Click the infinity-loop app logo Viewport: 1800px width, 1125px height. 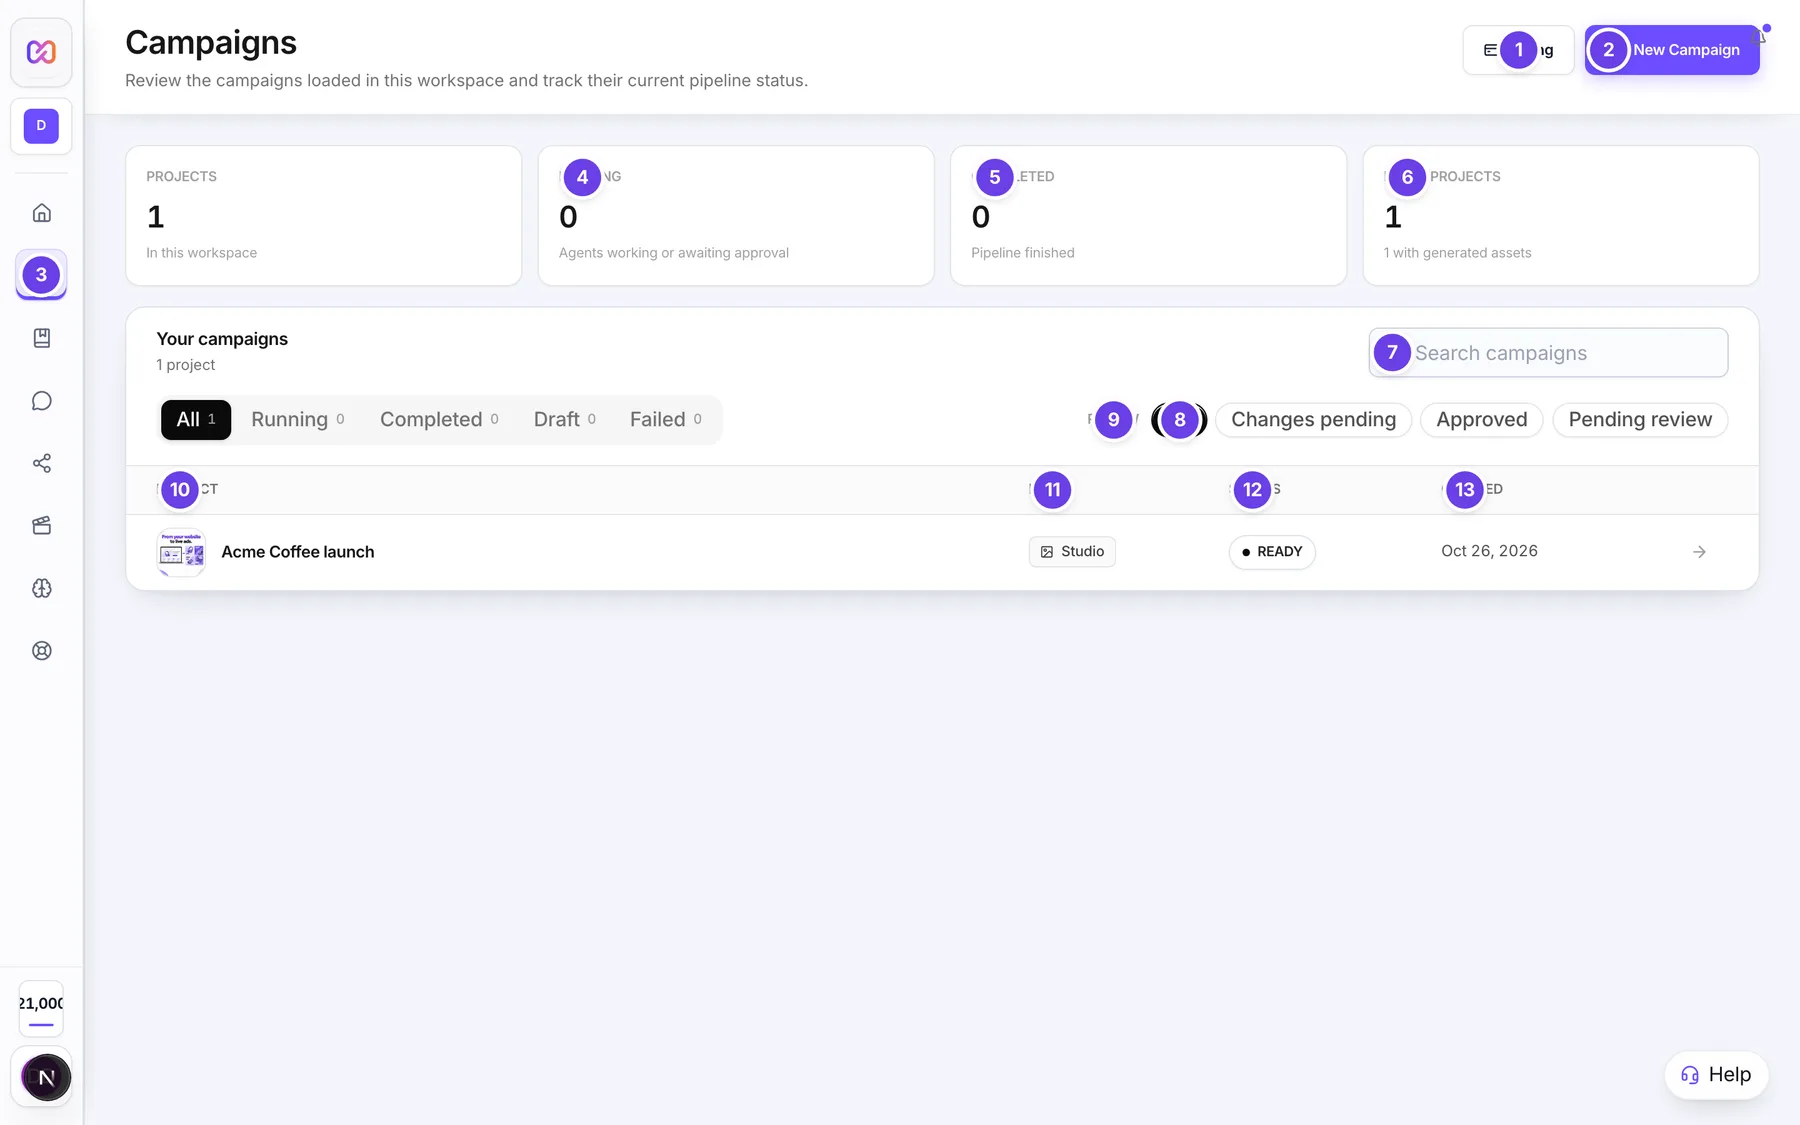41,52
